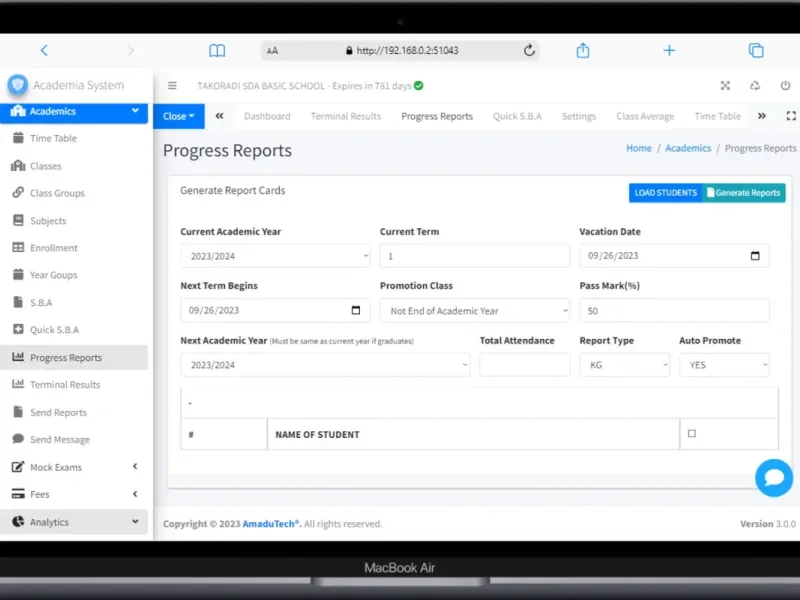The image size is (800, 600).
Task: Go back with the browser back arrow
Action: [x=44, y=50]
